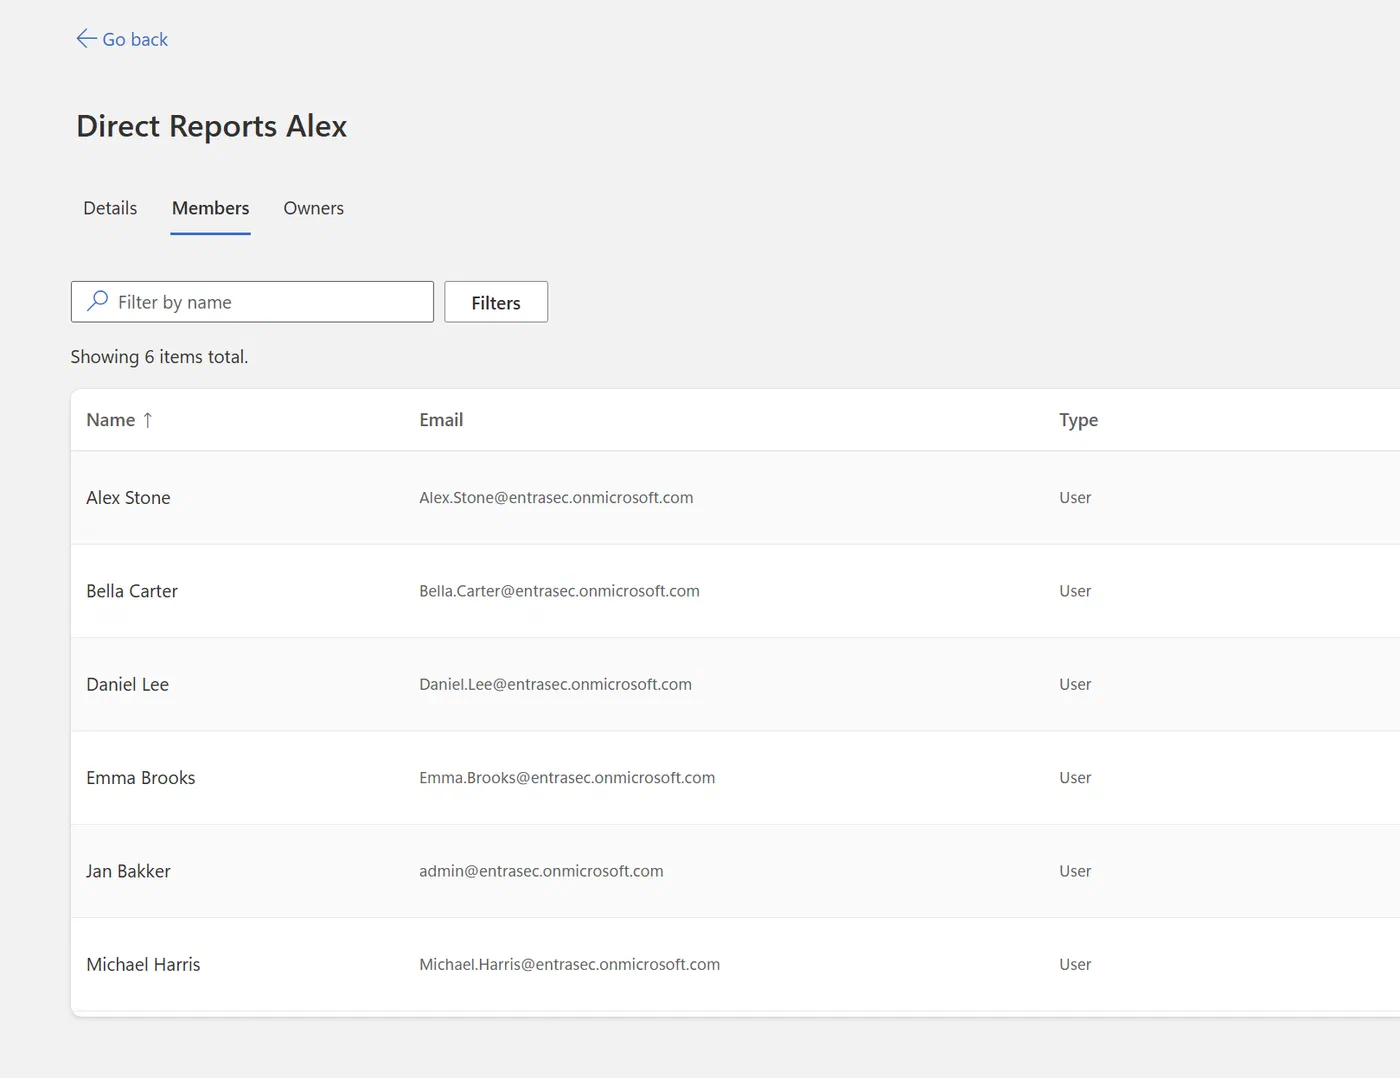The image size is (1400, 1078).
Task: Click the Direct Reports Alex heading
Action: point(212,127)
